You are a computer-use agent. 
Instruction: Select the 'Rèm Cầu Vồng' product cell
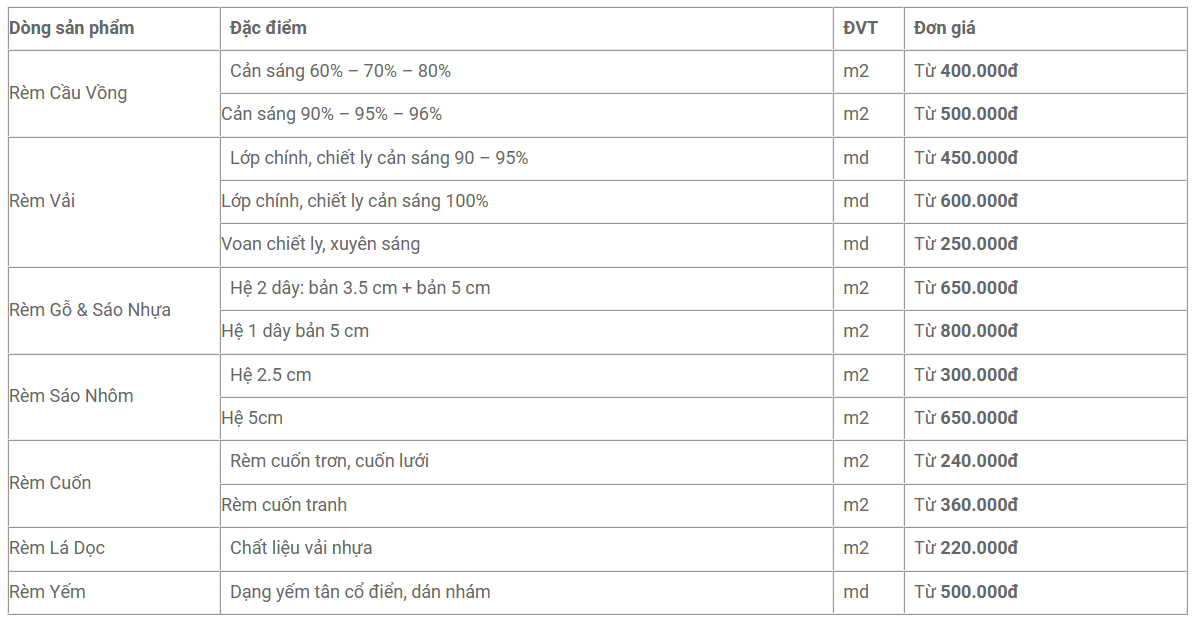click(68, 93)
